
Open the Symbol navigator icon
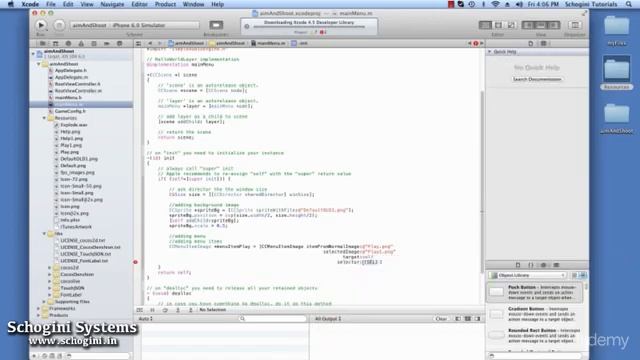(55, 43)
